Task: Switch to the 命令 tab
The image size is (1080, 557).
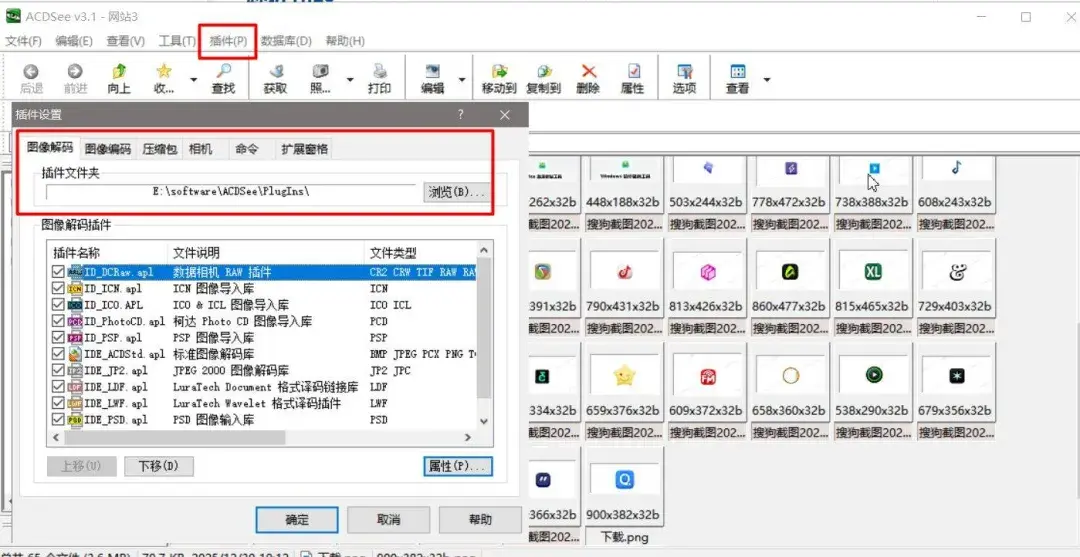Action: (247, 149)
